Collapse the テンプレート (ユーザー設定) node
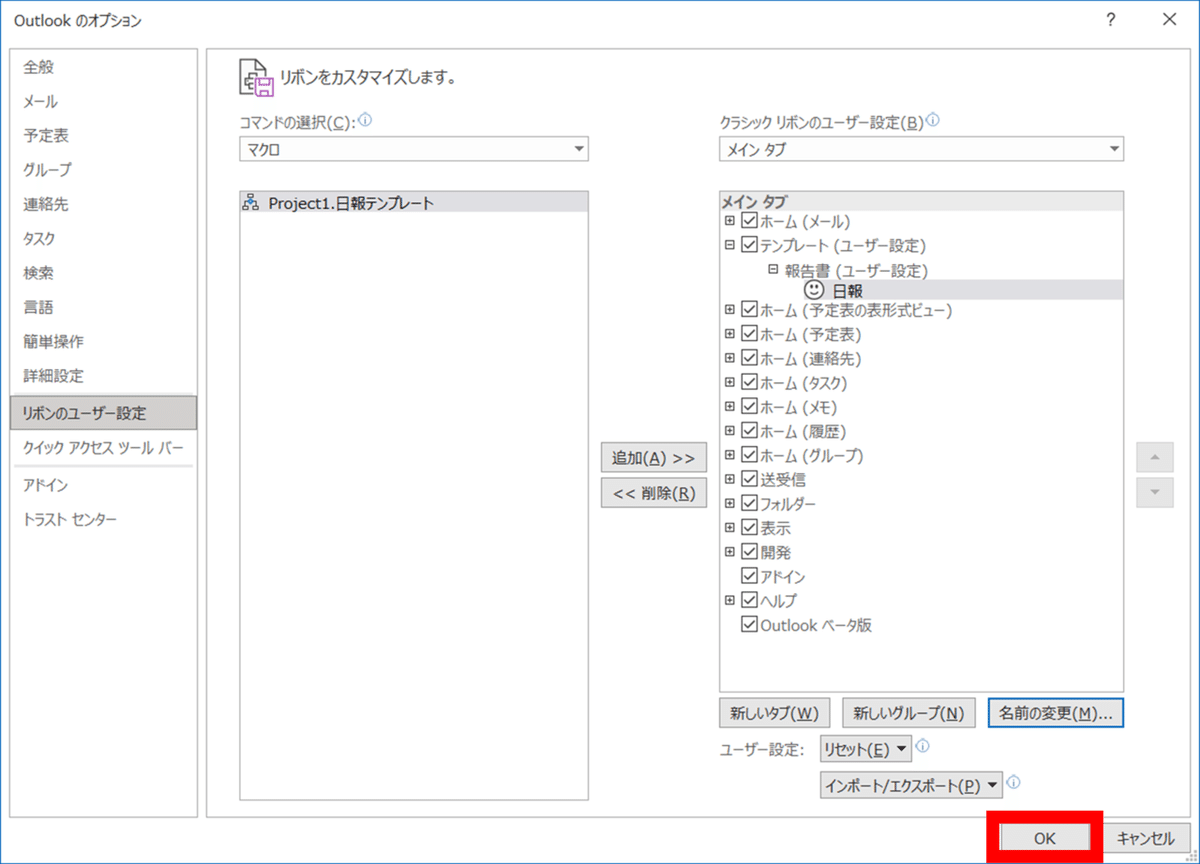 (x=730, y=246)
